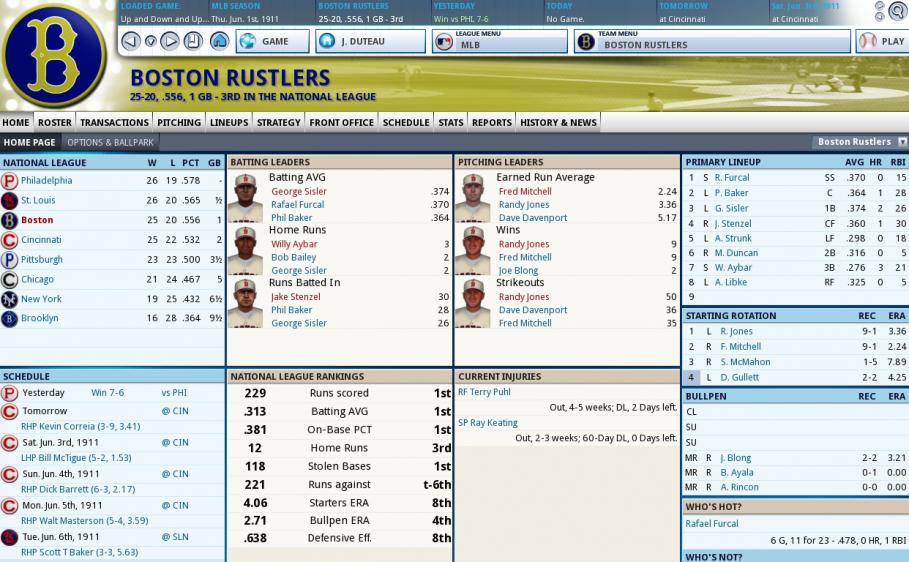The width and height of the screenshot is (909, 562).
Task: Click the Cincinnati logo in standings
Action: coord(9,240)
